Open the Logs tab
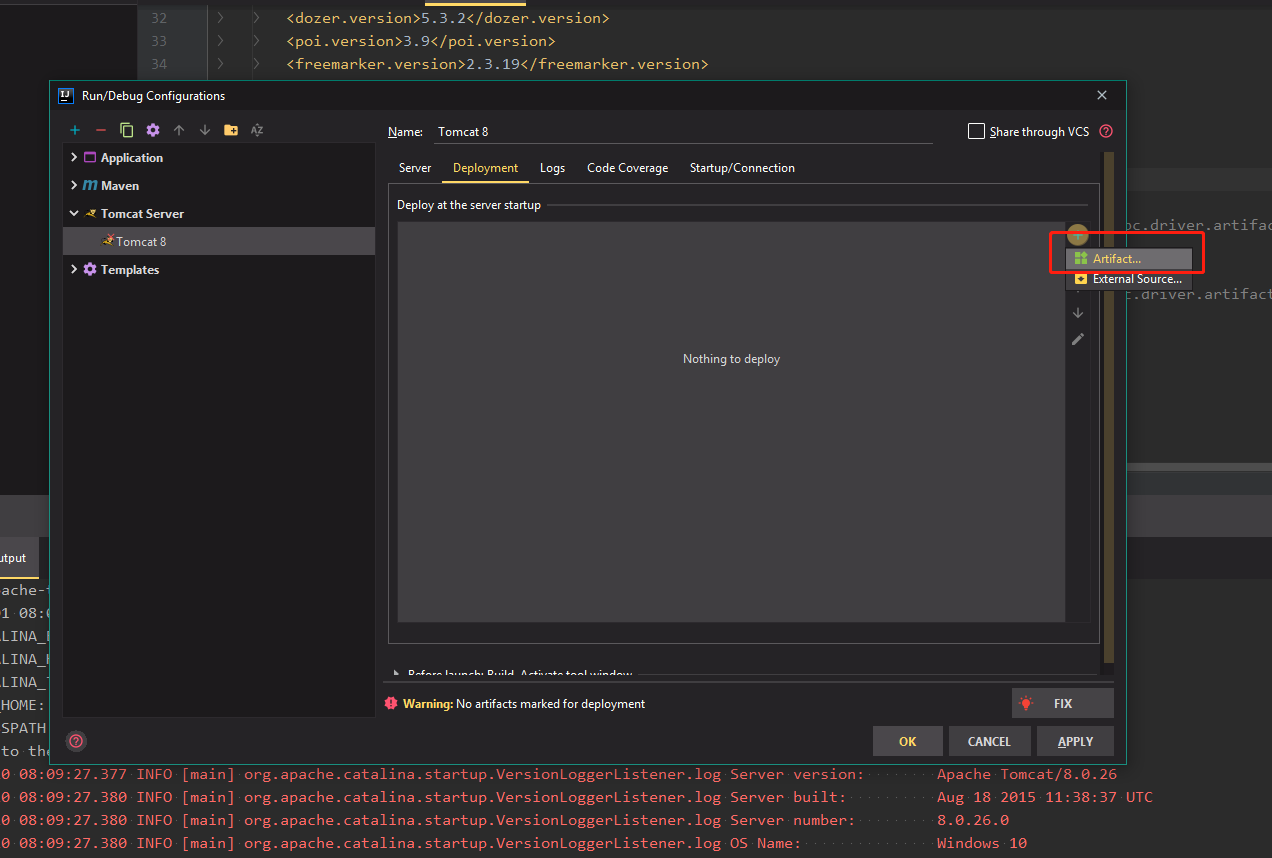This screenshot has height=858, width=1272. tap(552, 168)
